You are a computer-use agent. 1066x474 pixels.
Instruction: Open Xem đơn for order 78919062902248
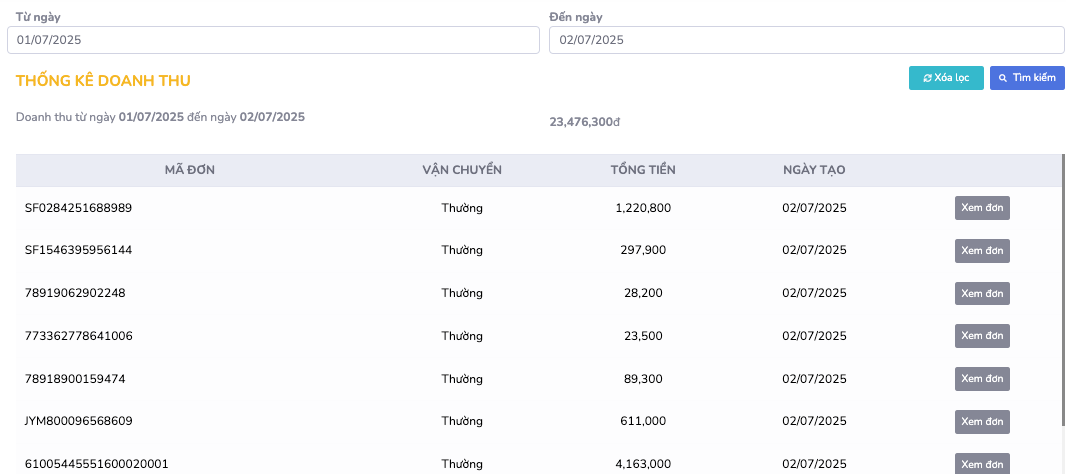(x=982, y=293)
